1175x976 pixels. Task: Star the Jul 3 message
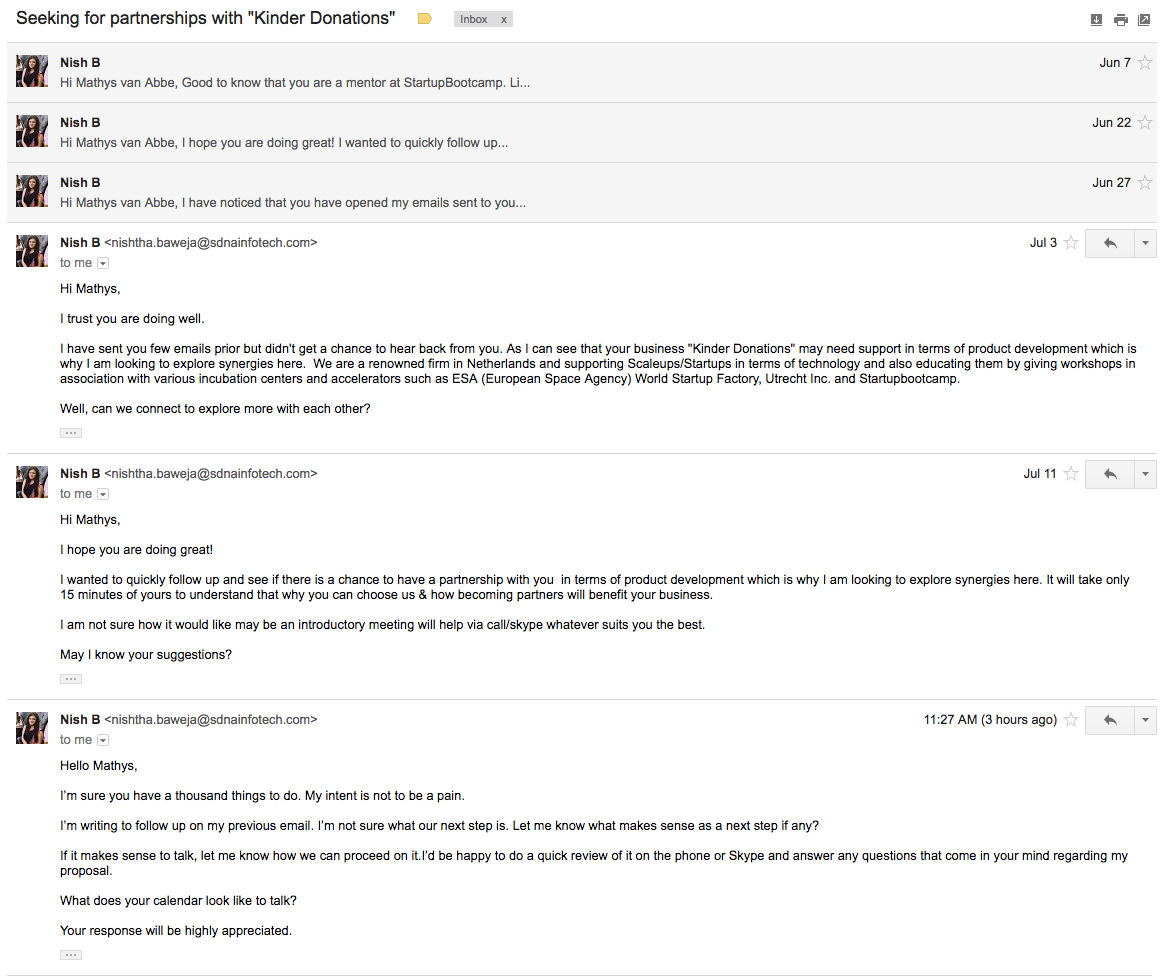pyautogui.click(x=1071, y=243)
